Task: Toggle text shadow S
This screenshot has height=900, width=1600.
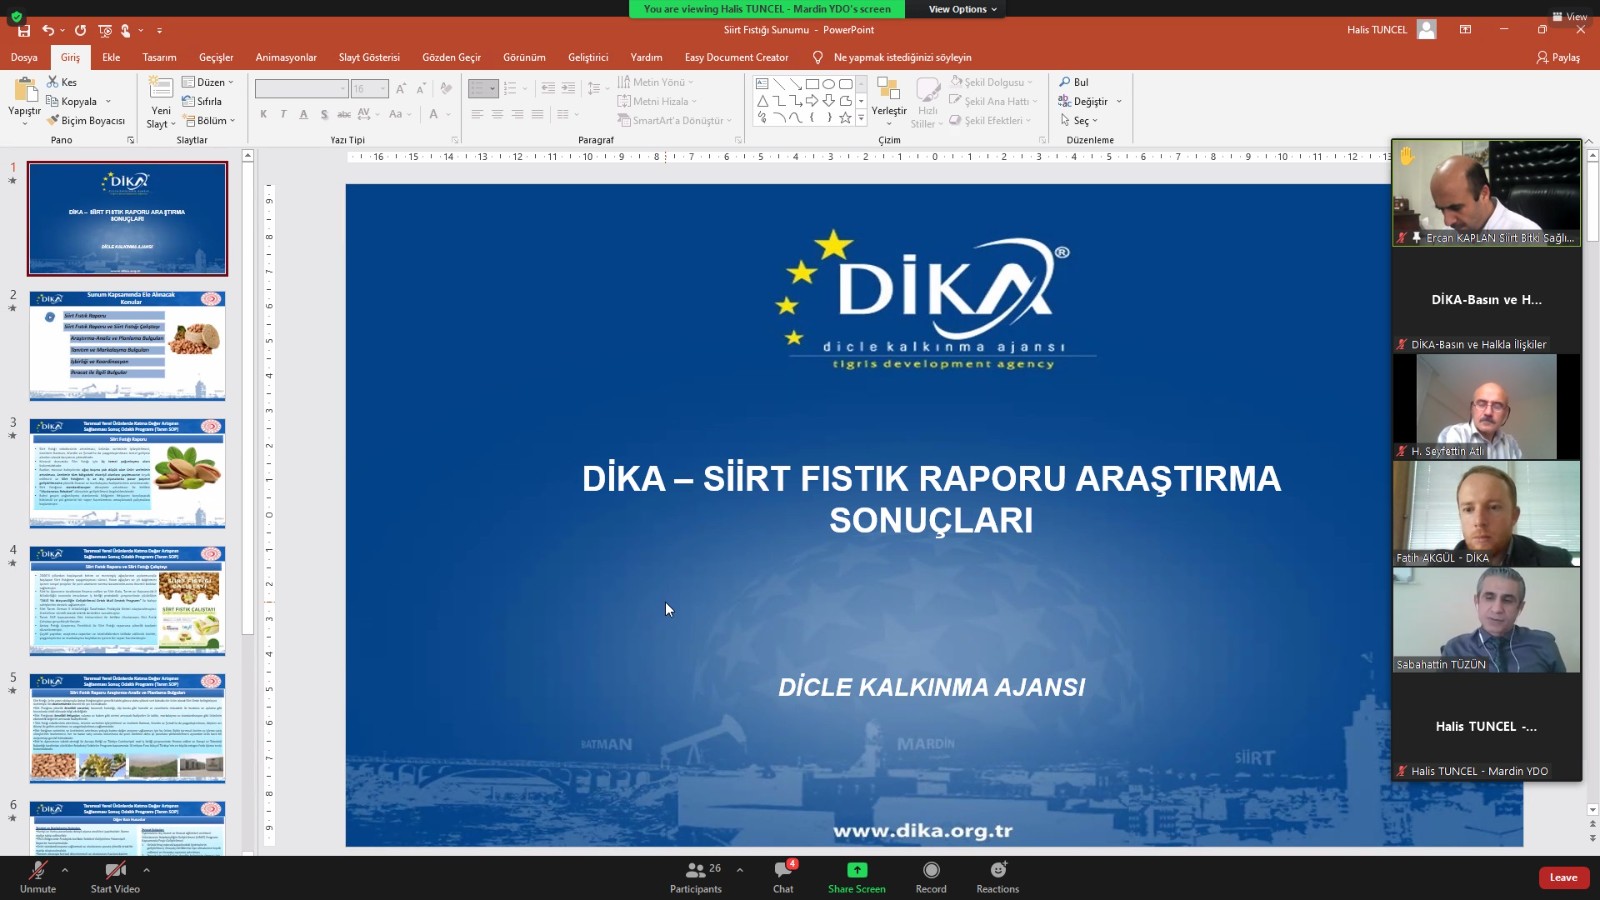Action: click(324, 114)
